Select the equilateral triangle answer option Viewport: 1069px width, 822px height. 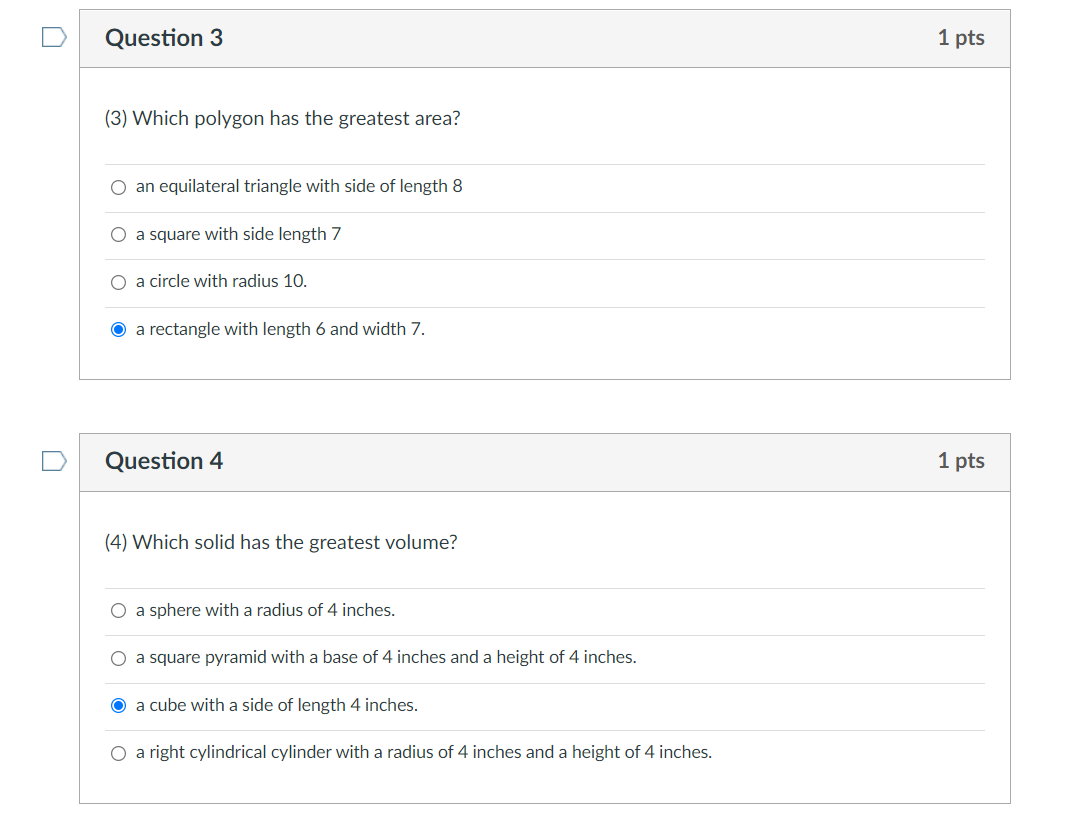click(x=118, y=186)
